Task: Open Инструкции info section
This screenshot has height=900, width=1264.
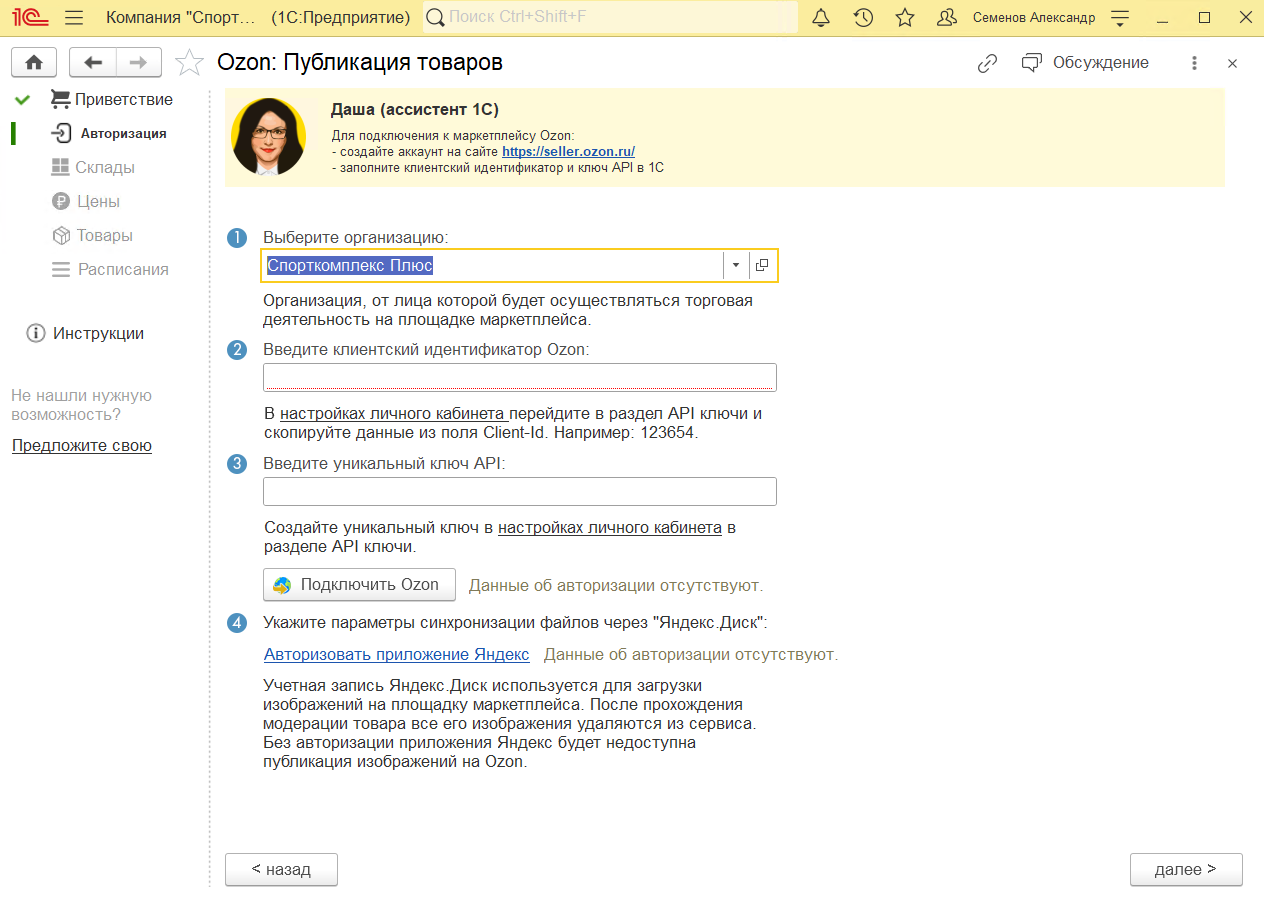Action: (85, 333)
